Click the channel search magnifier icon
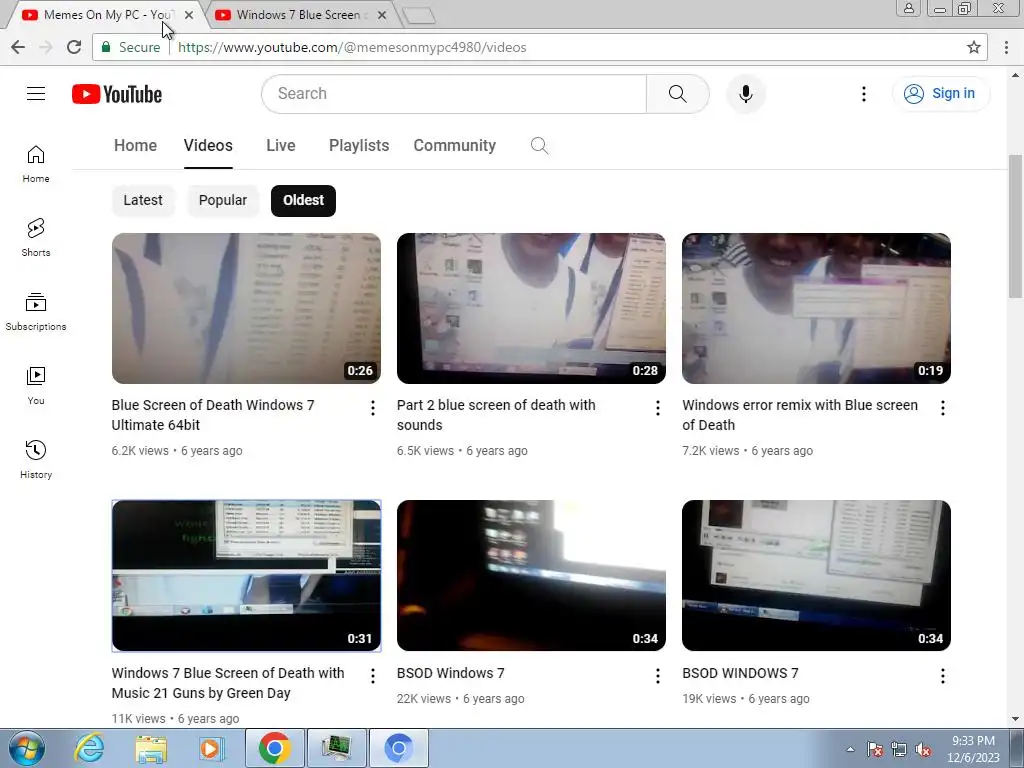 539,146
